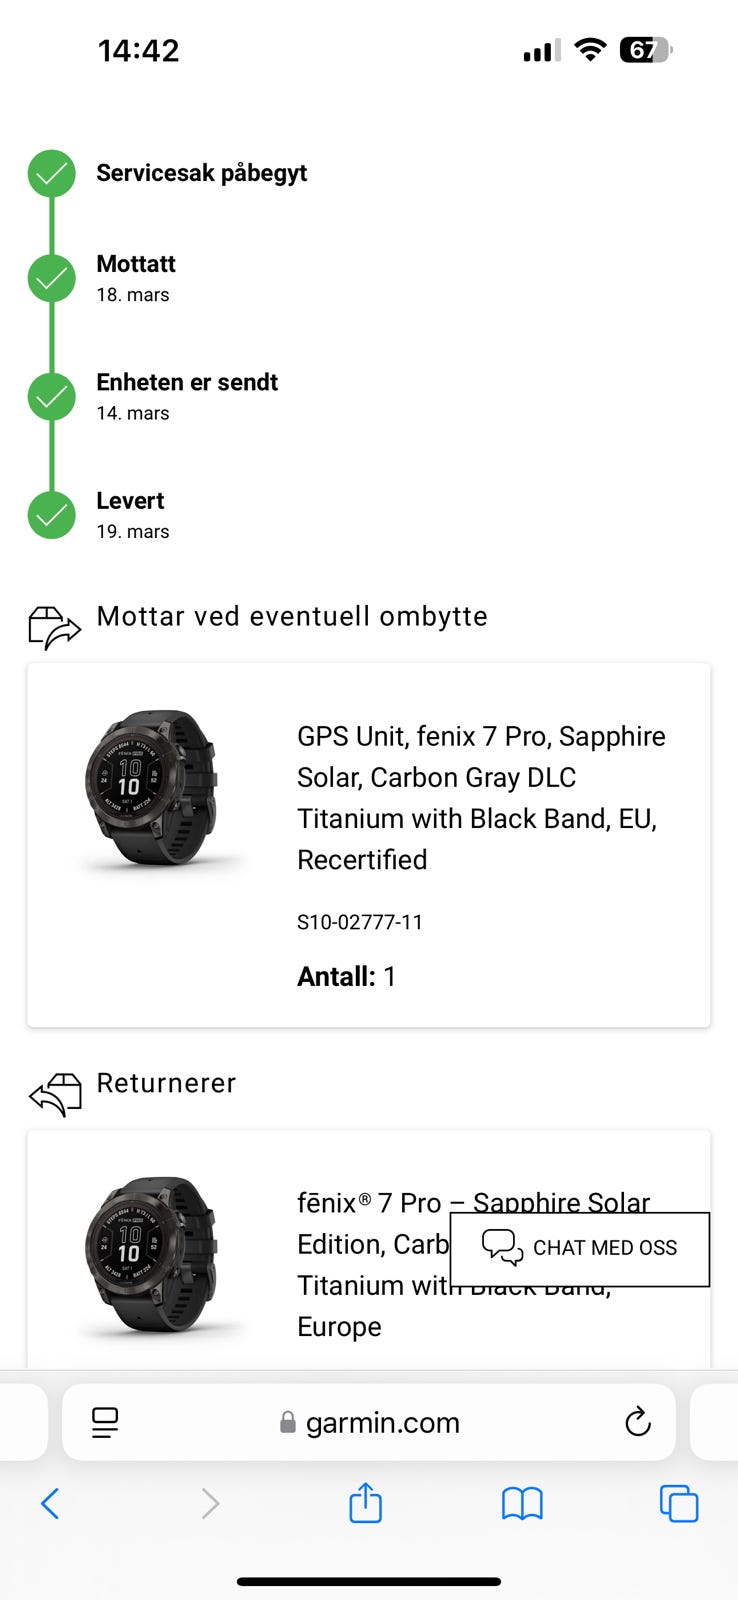Open the page reader options icon
This screenshot has width=738, height=1600.
[105, 1422]
